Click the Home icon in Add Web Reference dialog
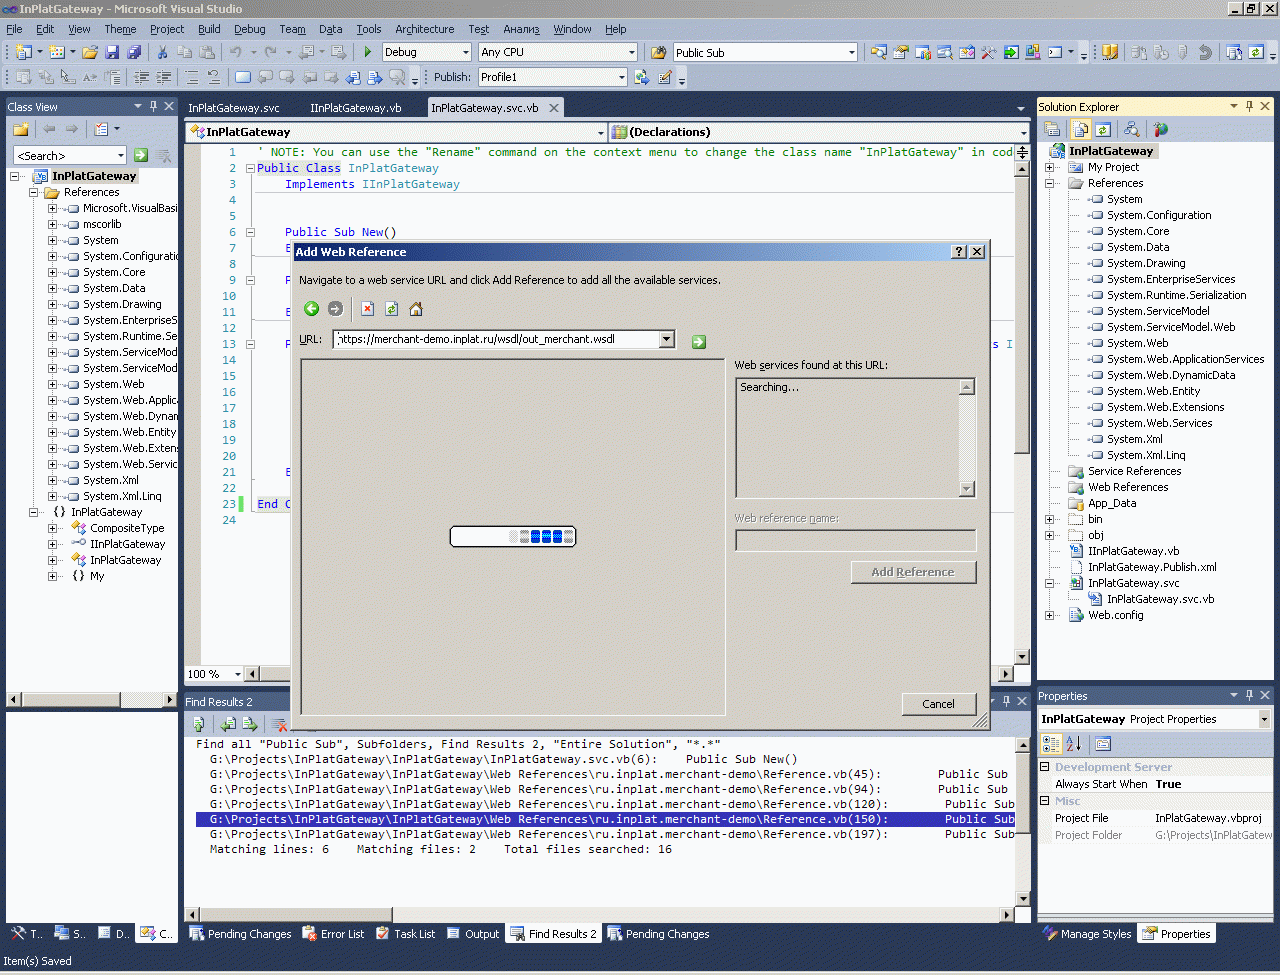This screenshot has height=975, width=1280. coord(416,309)
